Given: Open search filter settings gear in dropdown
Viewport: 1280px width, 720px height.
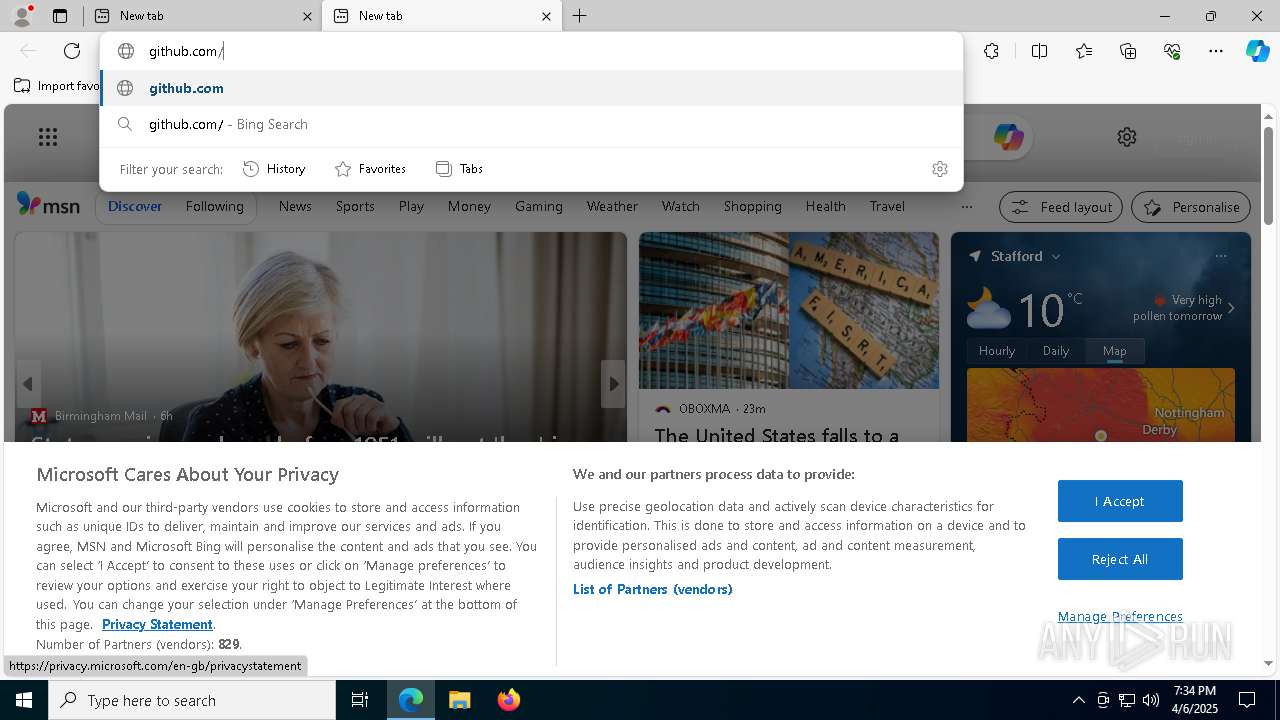Looking at the screenshot, I should point(939,169).
